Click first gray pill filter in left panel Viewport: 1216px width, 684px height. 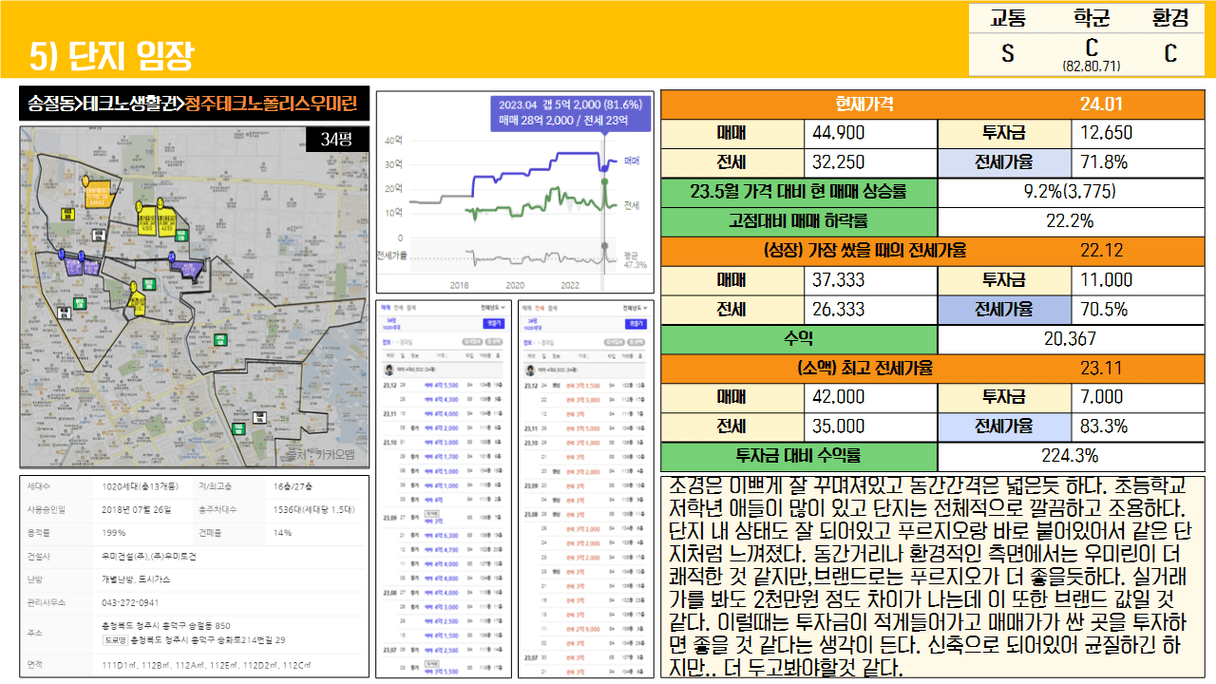point(472,342)
